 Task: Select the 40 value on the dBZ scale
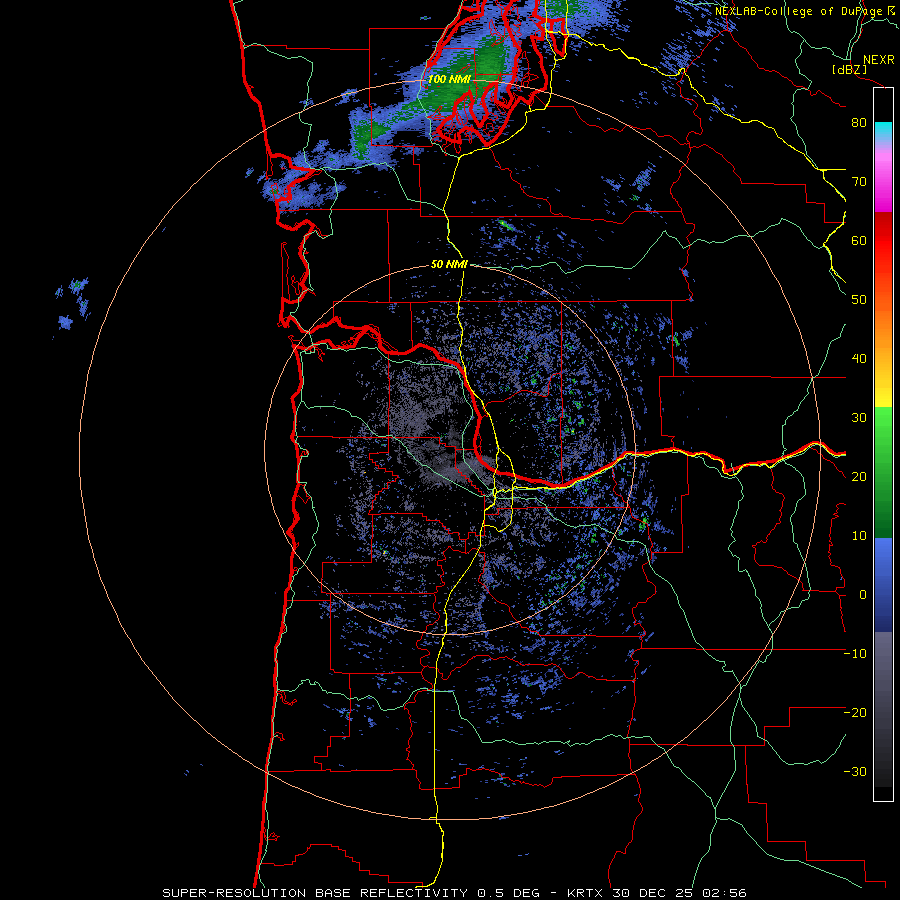859,359
